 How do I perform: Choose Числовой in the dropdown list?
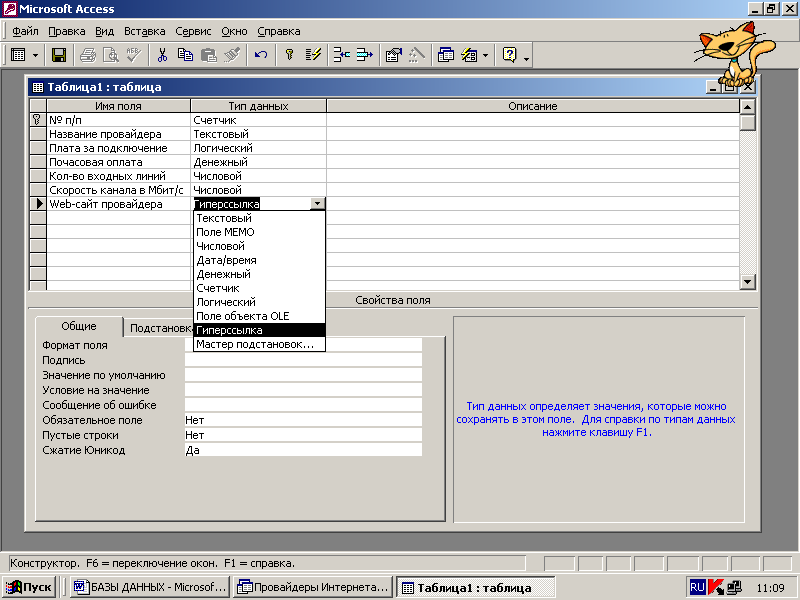(260, 246)
